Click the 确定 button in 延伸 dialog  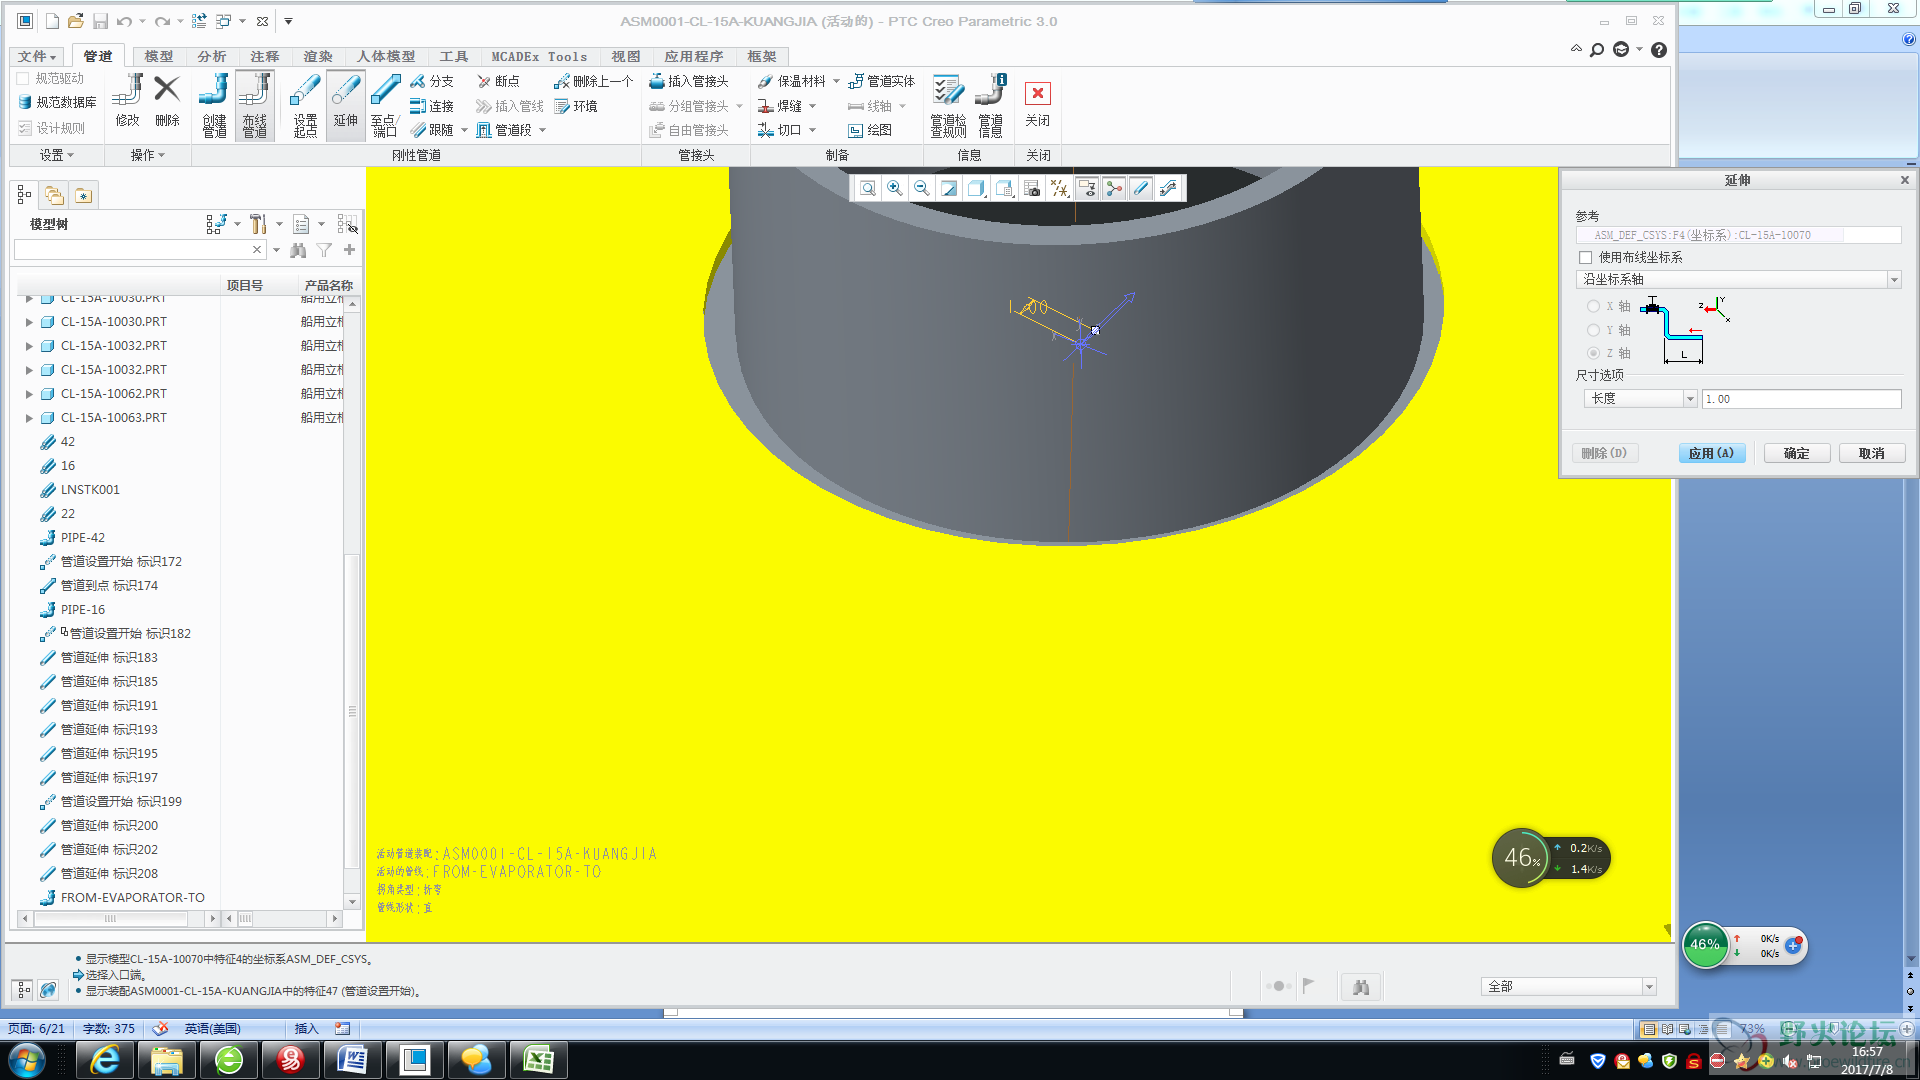pyautogui.click(x=1797, y=453)
